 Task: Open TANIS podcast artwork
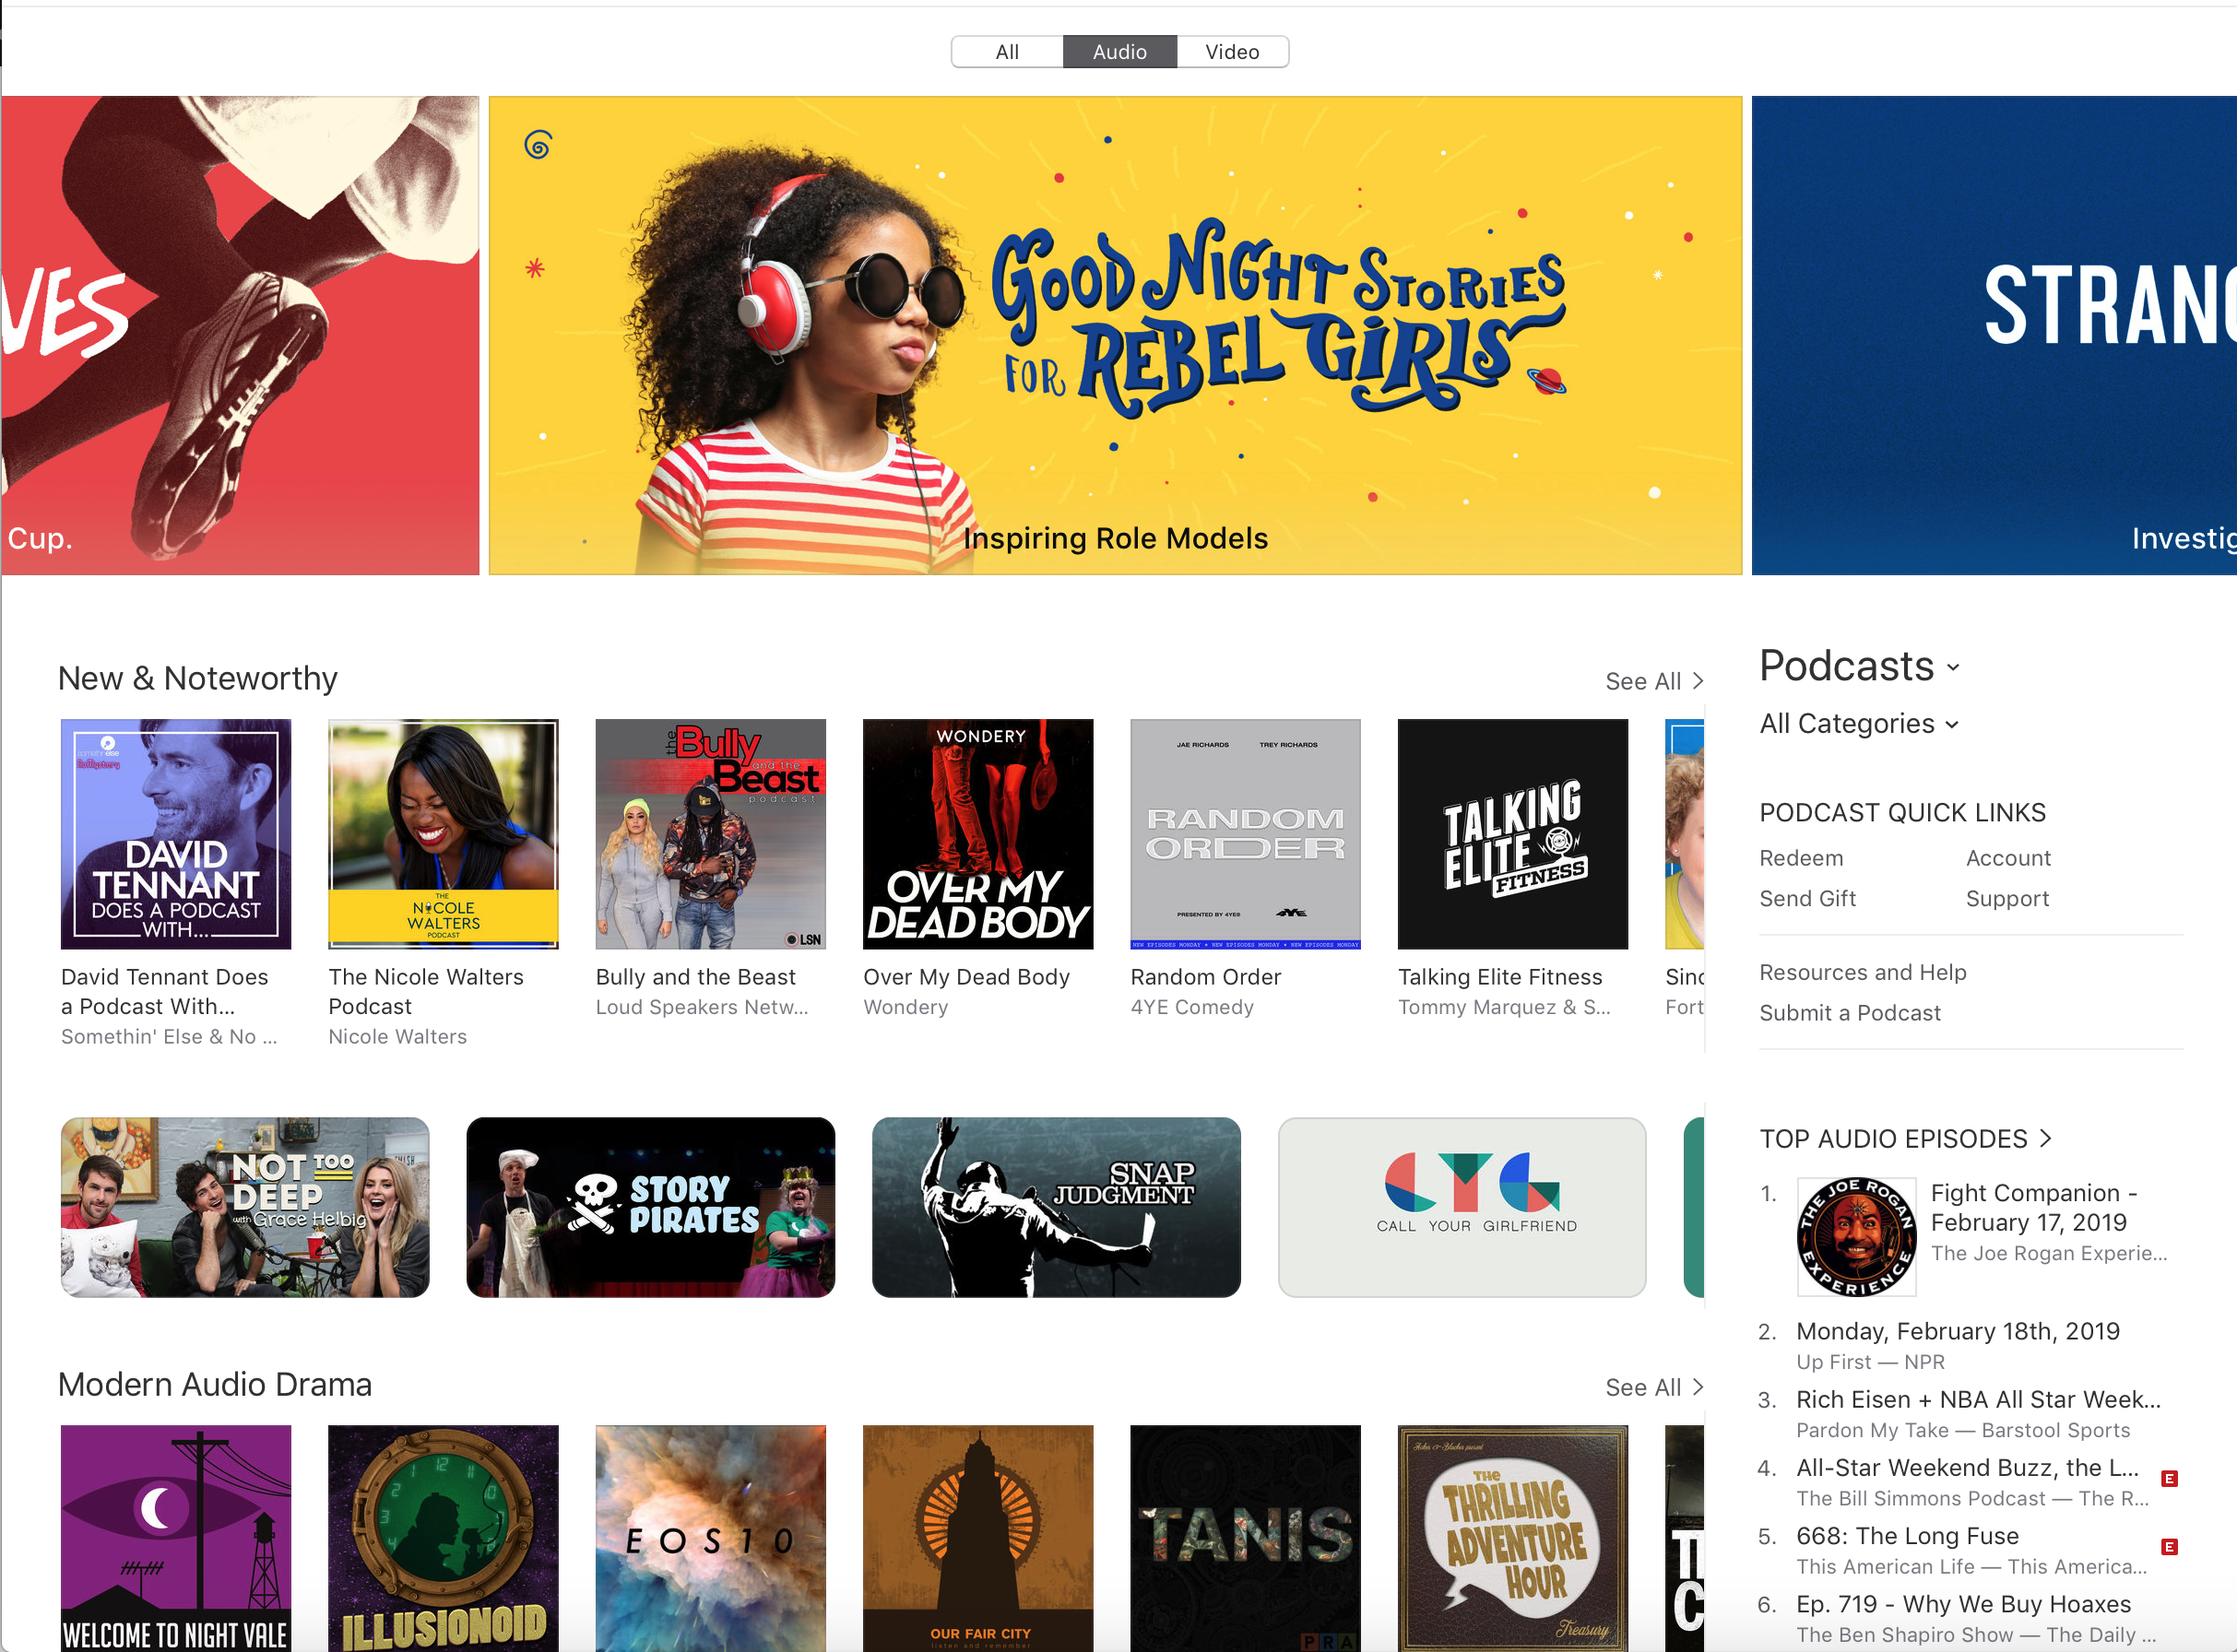click(x=1245, y=1538)
